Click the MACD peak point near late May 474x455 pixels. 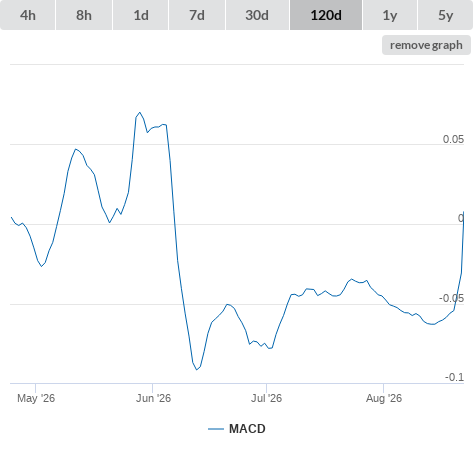(x=140, y=113)
